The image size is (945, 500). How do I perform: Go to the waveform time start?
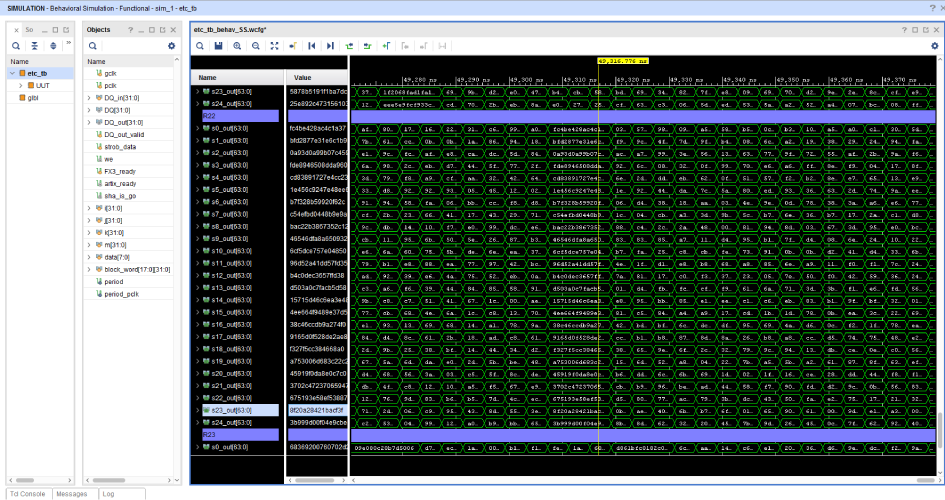[312, 46]
